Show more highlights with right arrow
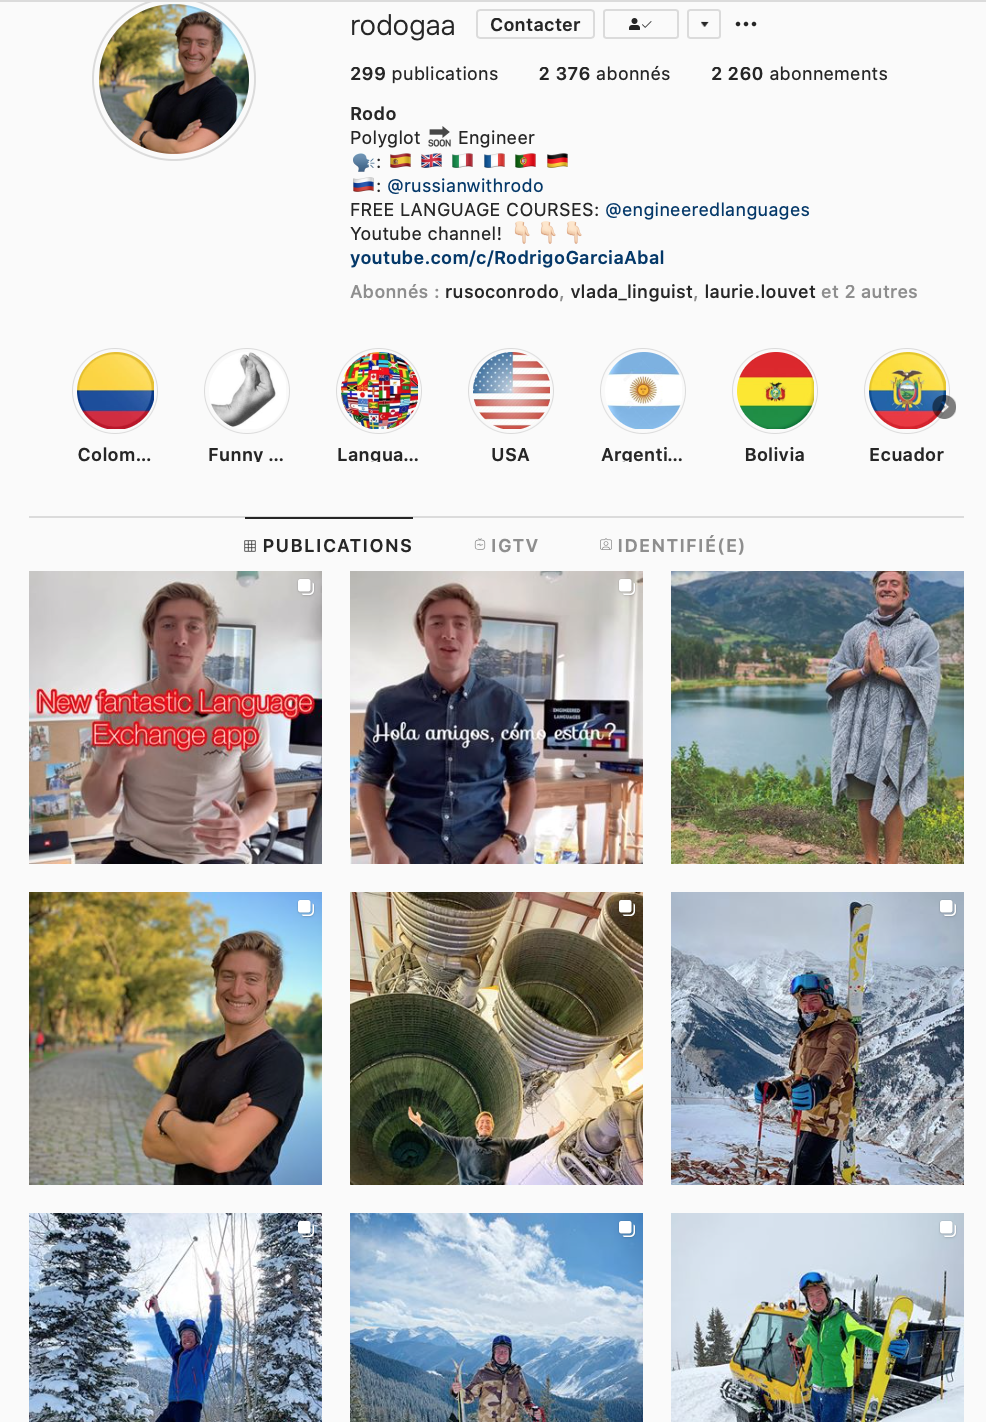 pos(945,406)
